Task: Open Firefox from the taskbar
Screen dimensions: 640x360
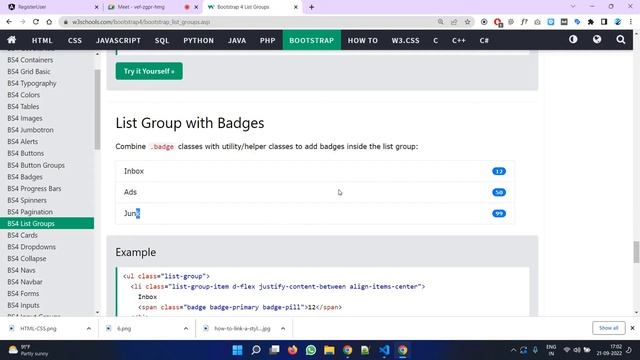Action: pyautogui.click(x=293, y=350)
